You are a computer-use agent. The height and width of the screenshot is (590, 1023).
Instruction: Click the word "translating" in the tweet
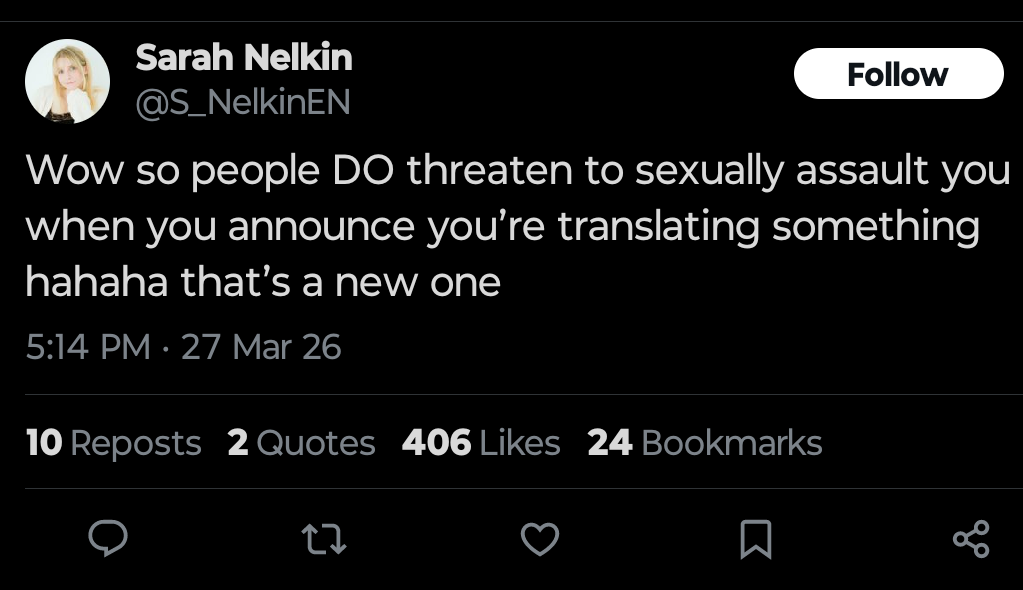pyautogui.click(x=660, y=227)
